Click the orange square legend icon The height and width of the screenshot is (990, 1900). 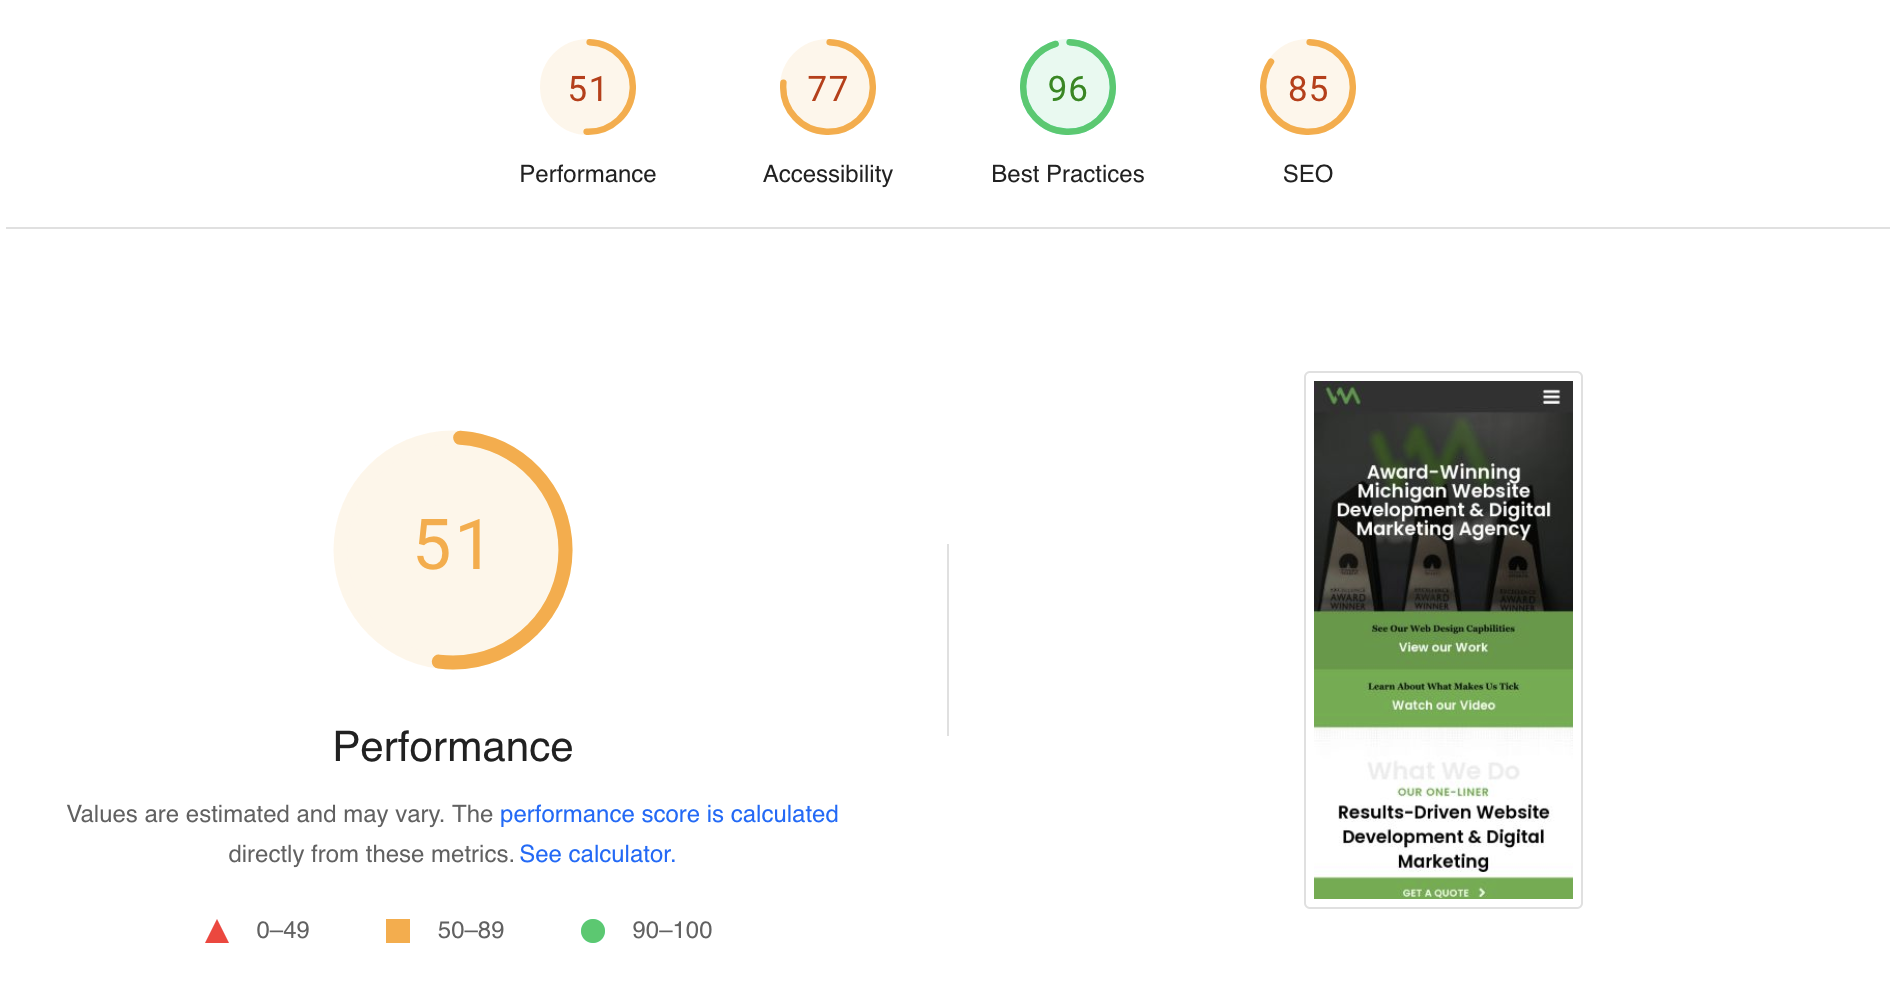(398, 931)
